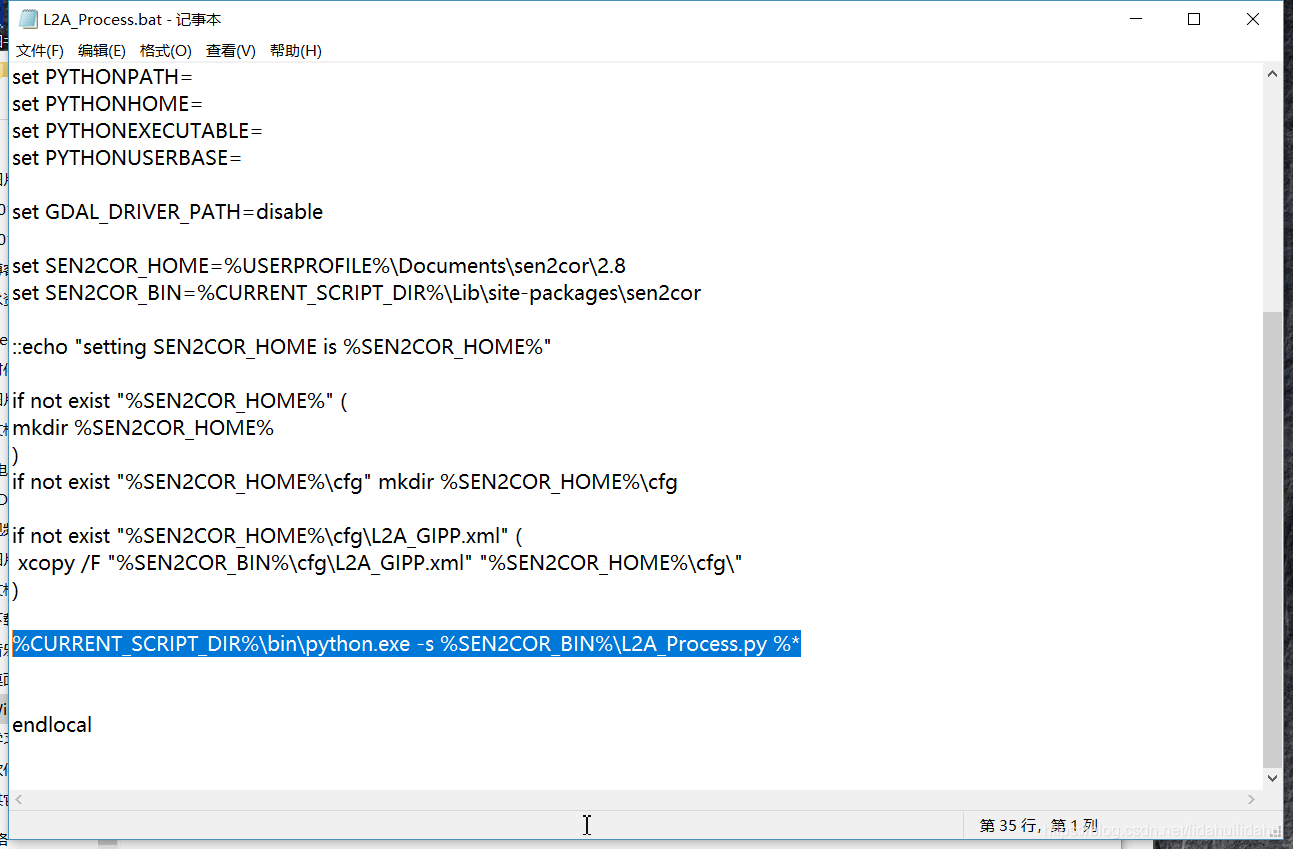
Task: Click the line setting SEN2COR_HOME path
Action: 319,266
